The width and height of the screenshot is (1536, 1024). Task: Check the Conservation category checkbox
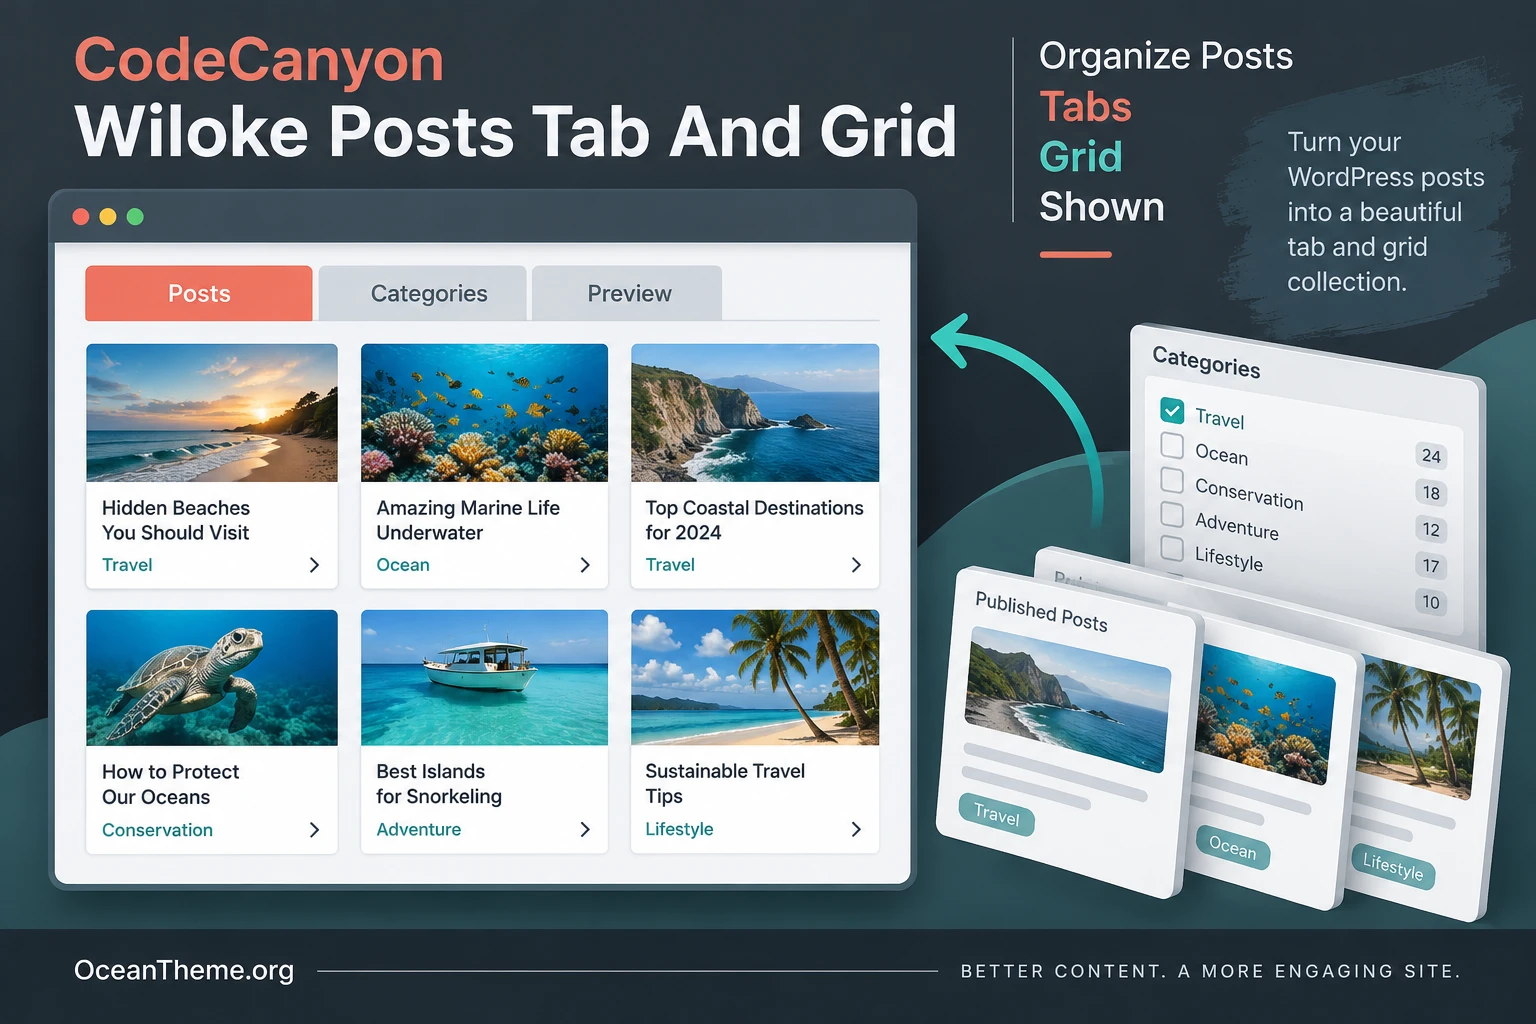(1172, 480)
